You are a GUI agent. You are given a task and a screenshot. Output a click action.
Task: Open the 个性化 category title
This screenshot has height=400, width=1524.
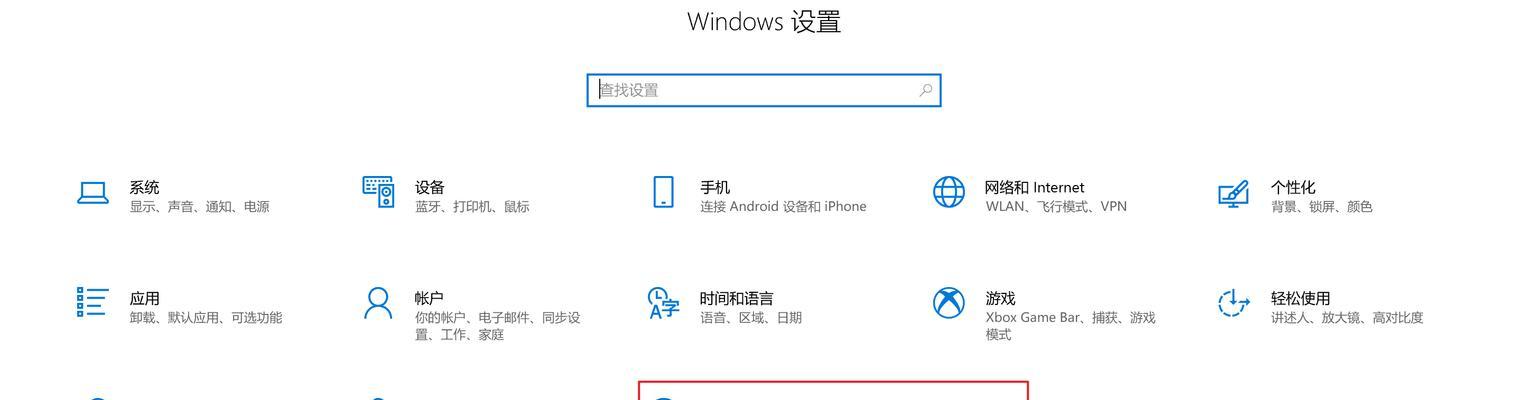1293,187
